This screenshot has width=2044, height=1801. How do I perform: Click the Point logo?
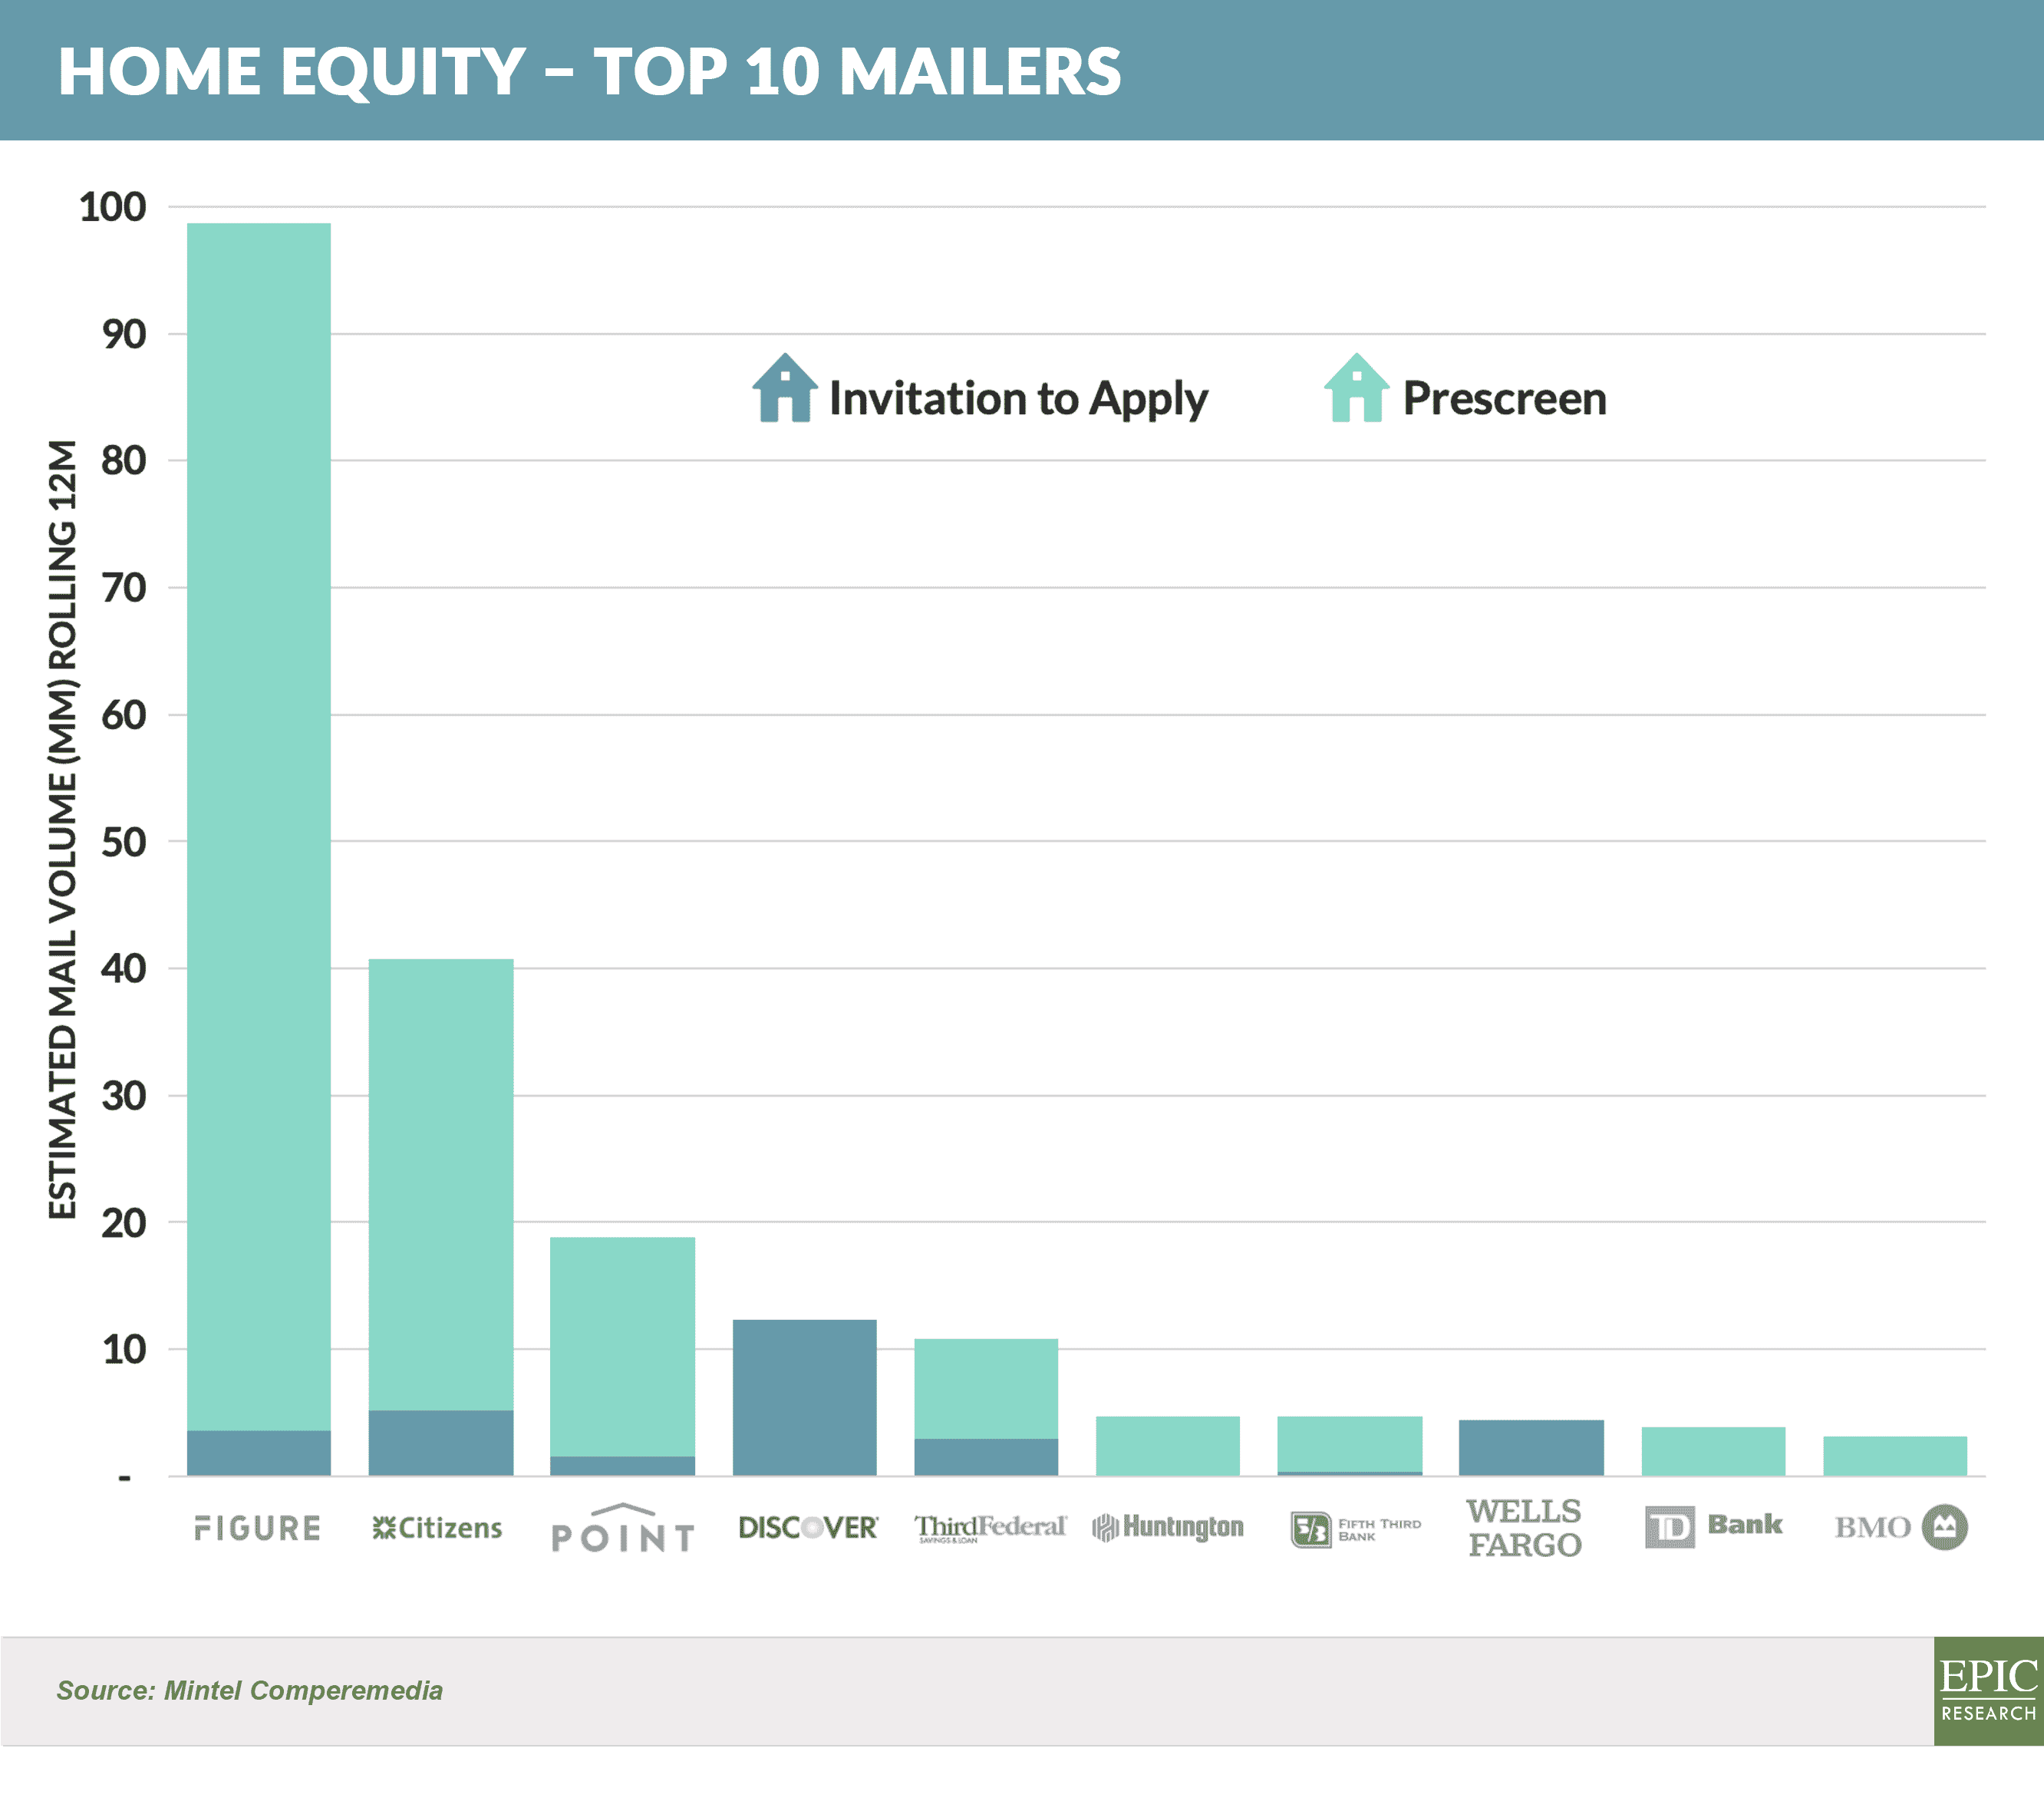coord(622,1528)
